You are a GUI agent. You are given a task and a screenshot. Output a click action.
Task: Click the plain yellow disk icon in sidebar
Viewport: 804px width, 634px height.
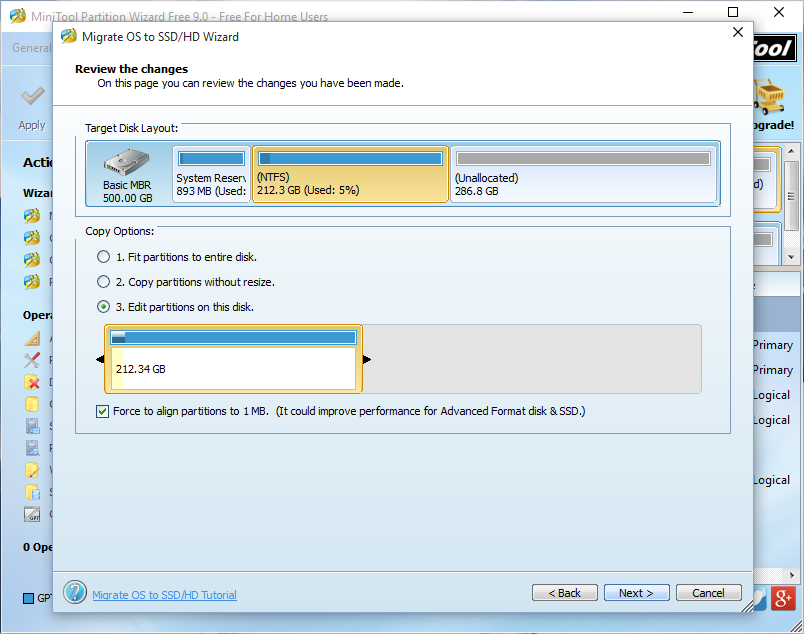pyautogui.click(x=32, y=404)
